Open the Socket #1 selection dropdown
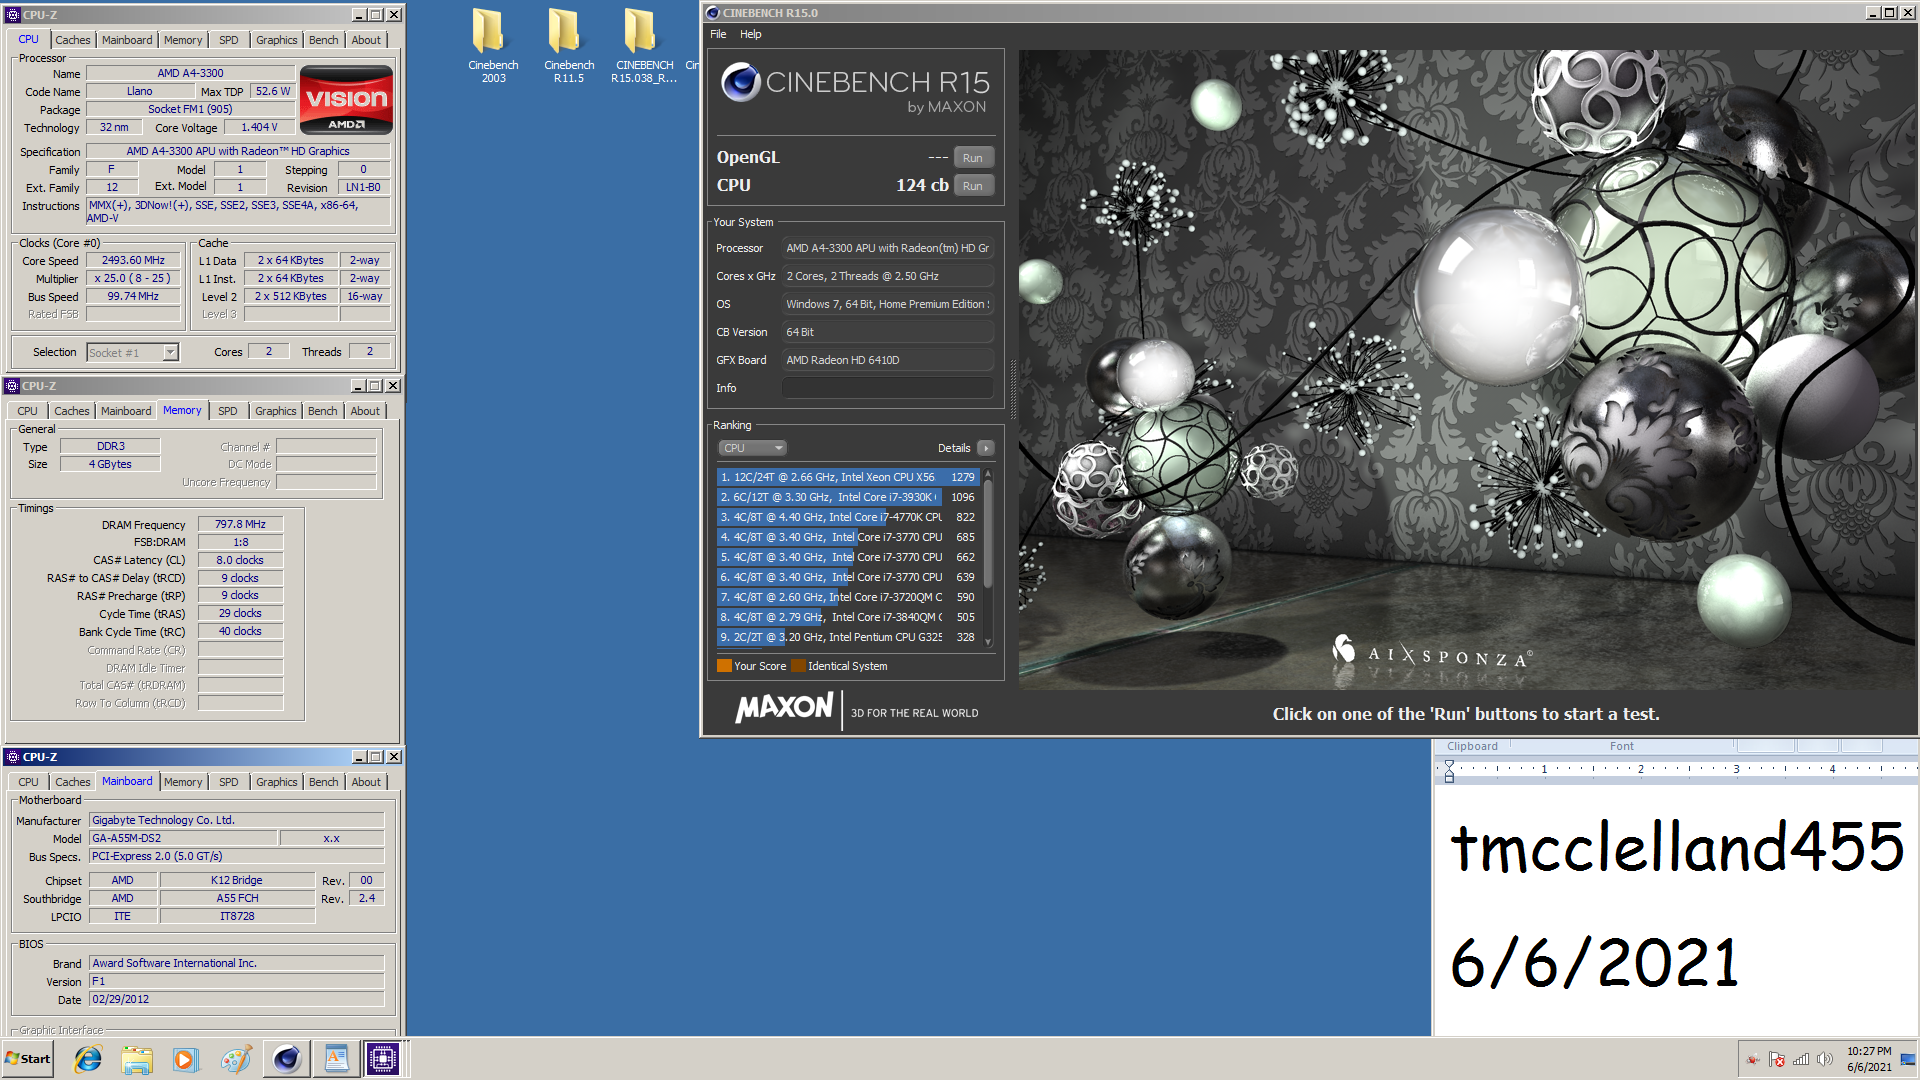Viewport: 1920px width, 1080px height. [132, 352]
